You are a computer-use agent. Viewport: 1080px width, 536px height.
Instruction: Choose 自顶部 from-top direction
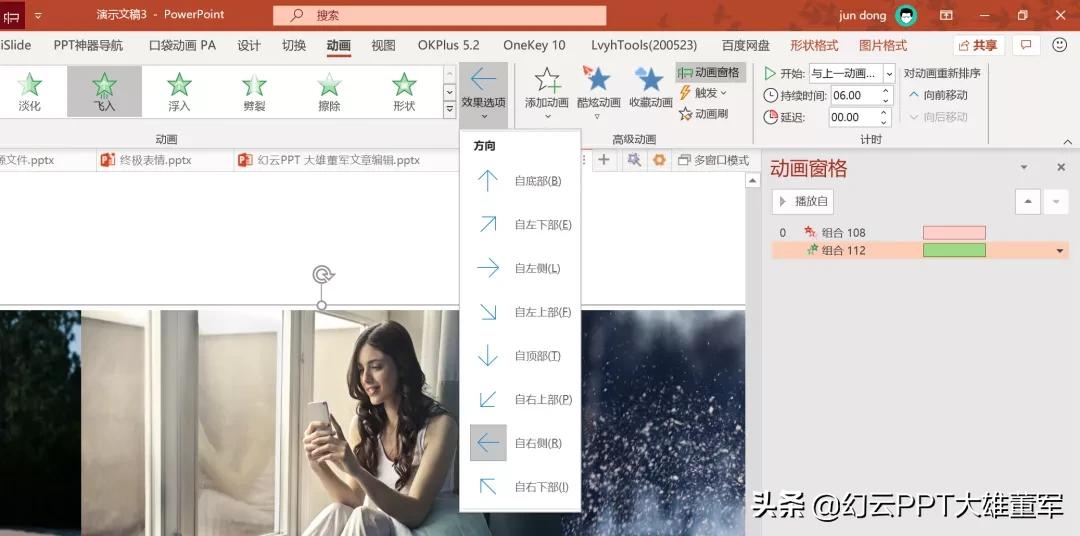click(x=488, y=355)
